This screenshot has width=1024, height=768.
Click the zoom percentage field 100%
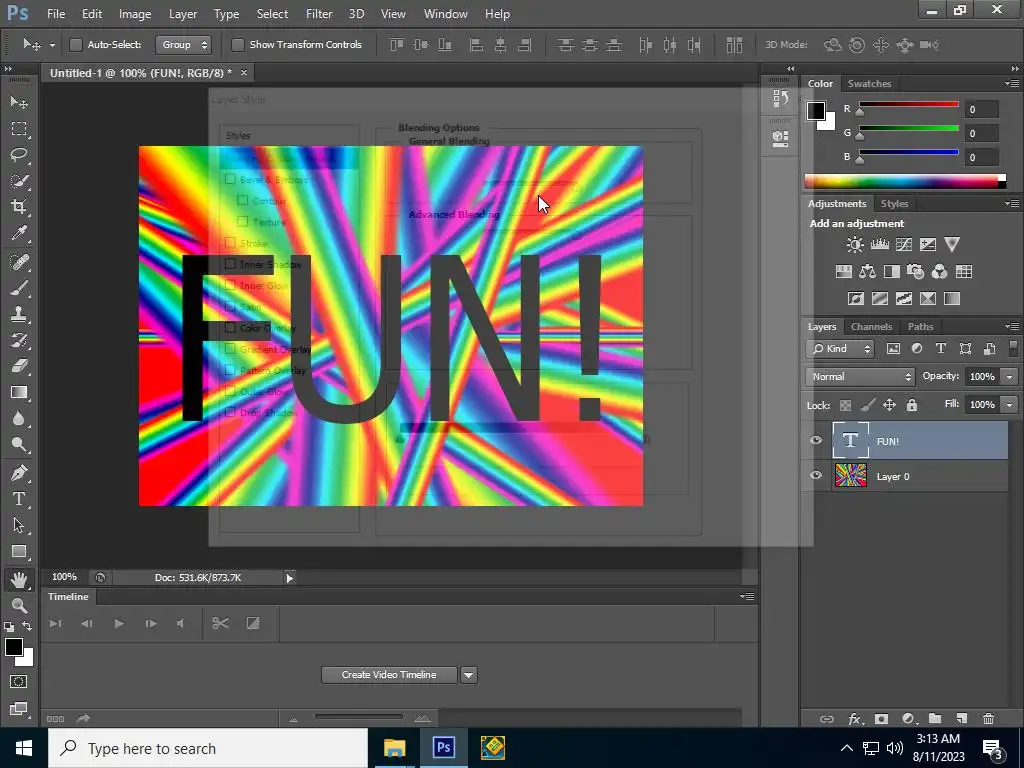click(65, 577)
